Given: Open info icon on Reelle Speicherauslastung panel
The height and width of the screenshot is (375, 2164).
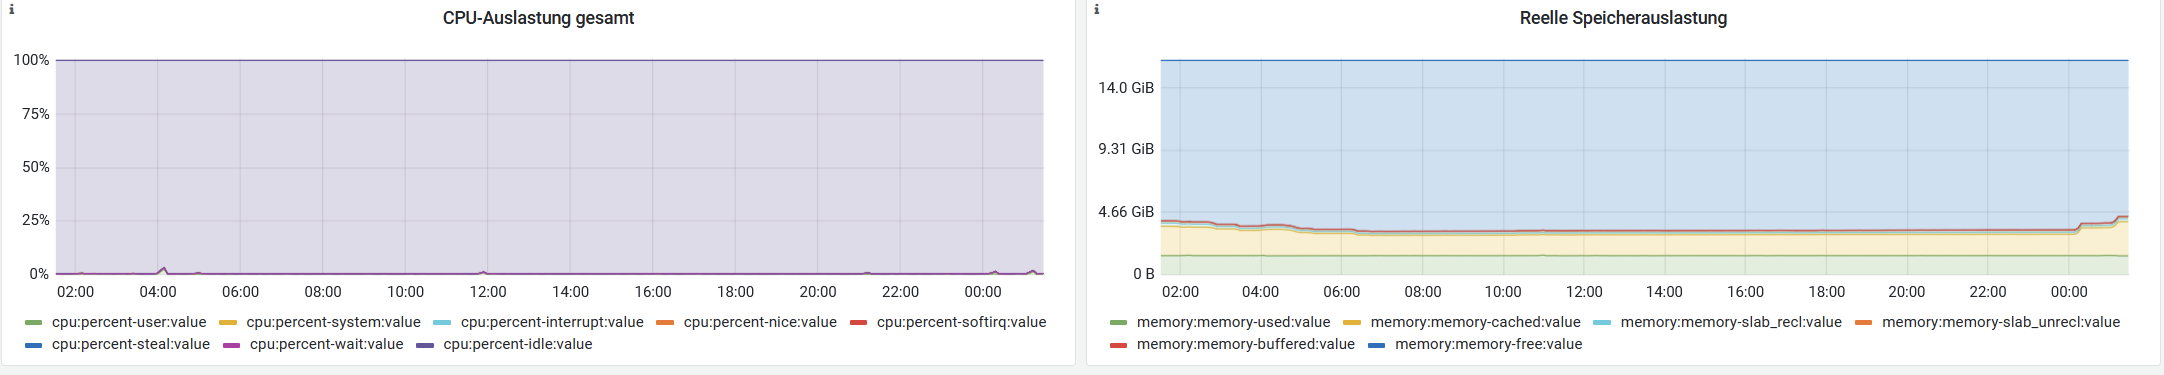Looking at the screenshot, I should [1097, 9].
